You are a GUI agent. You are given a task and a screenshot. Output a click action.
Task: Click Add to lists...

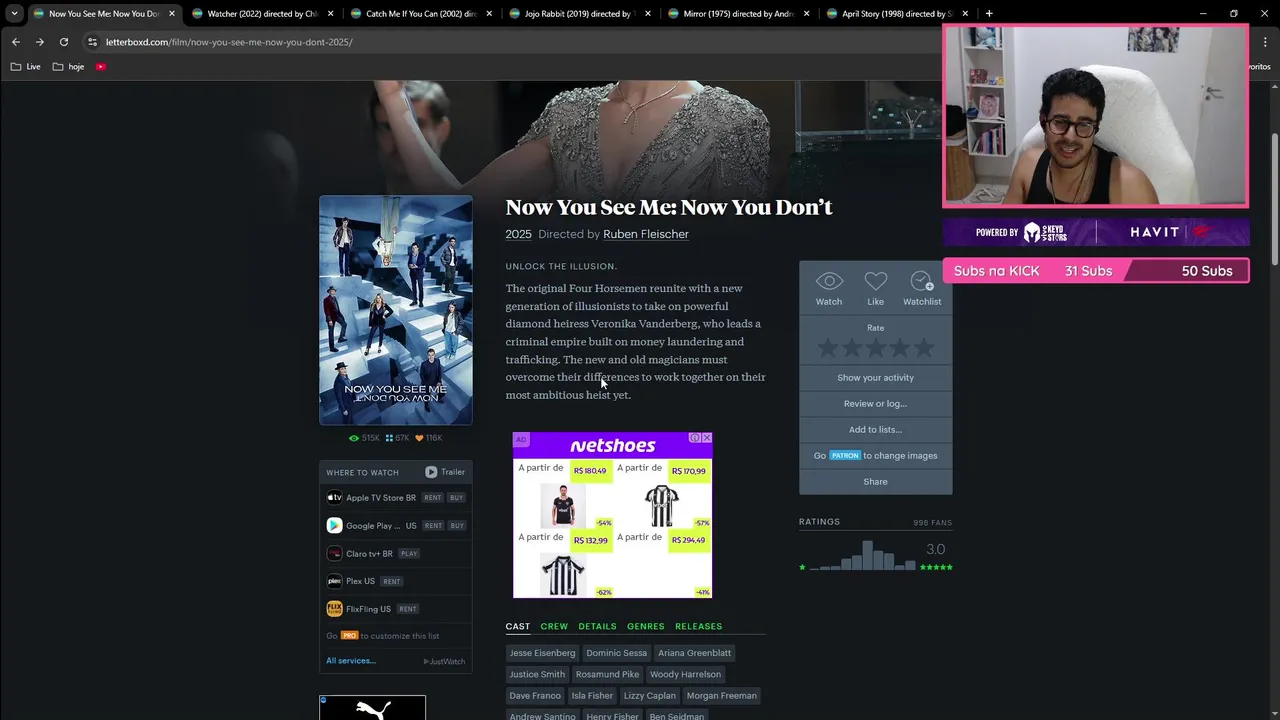click(x=875, y=429)
